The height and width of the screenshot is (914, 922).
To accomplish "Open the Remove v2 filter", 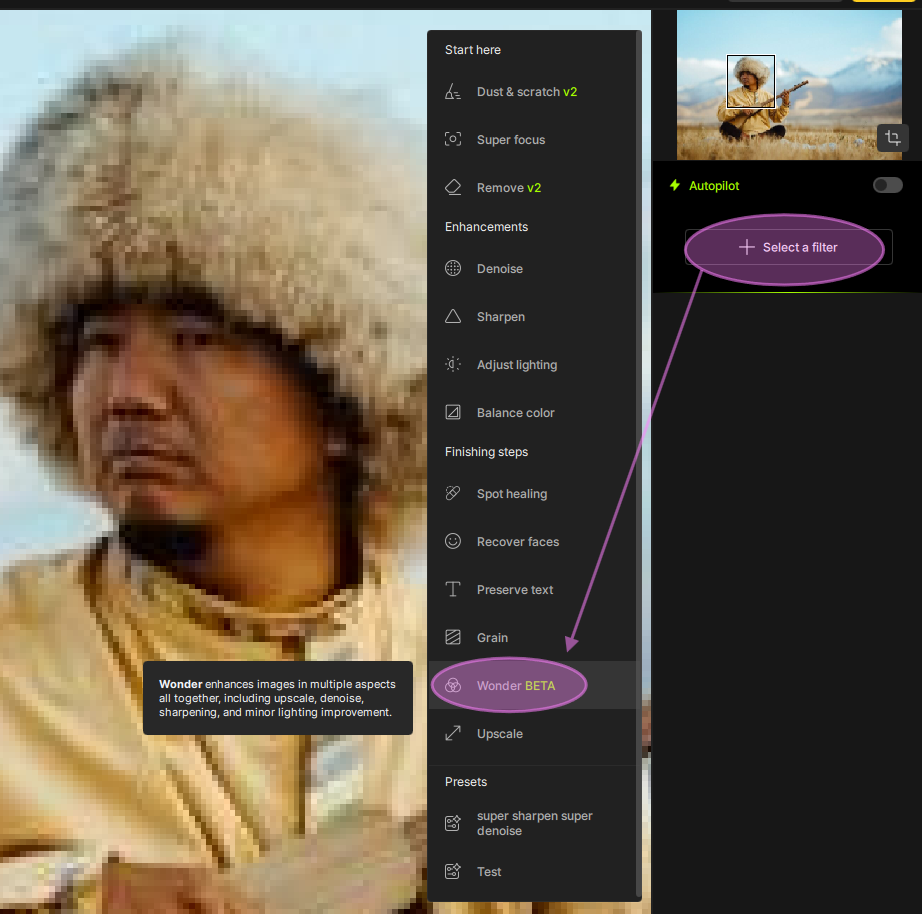I will (x=452, y=187).
